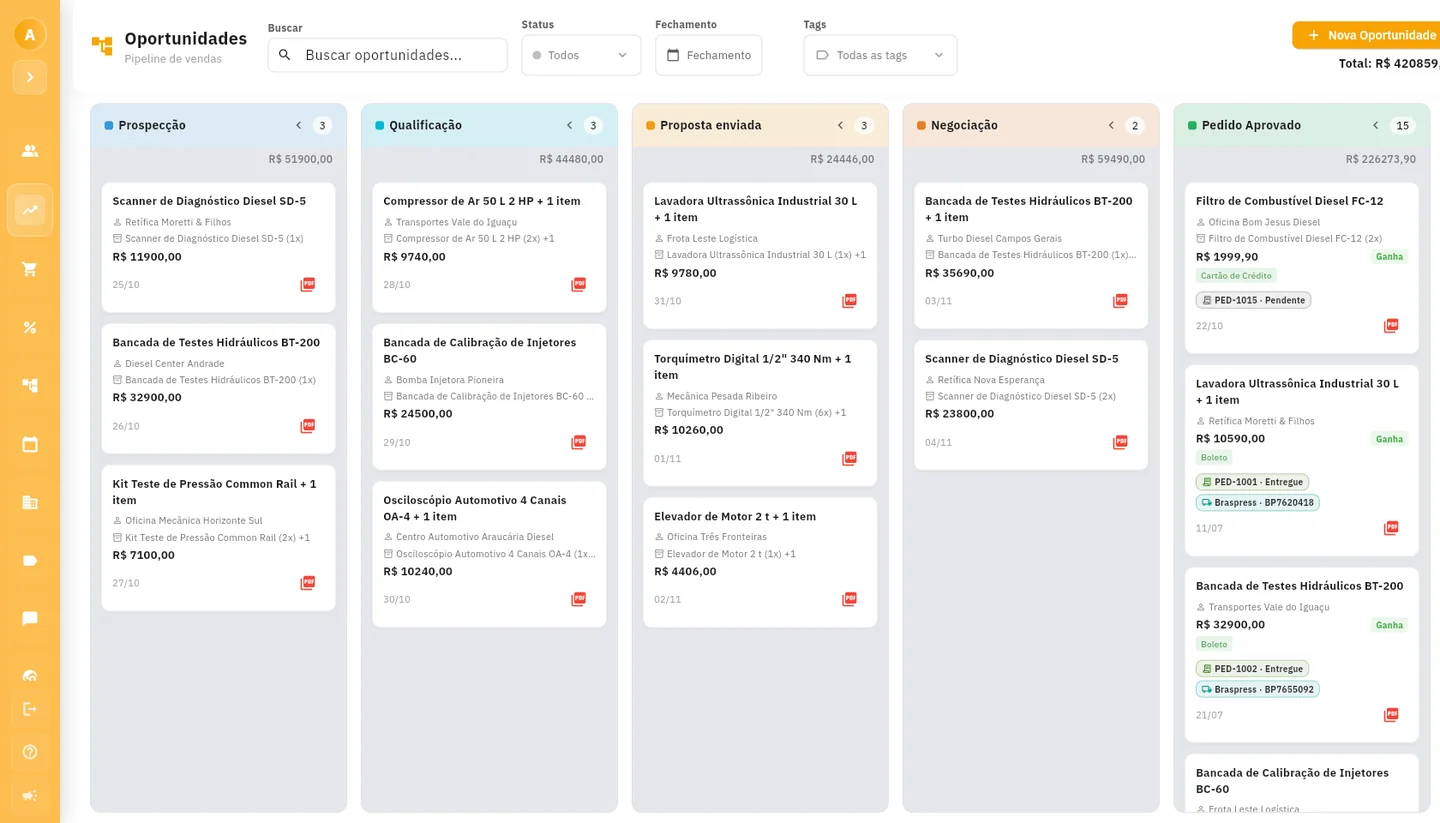Open the trending chart icon in sidebar

pyautogui.click(x=30, y=210)
